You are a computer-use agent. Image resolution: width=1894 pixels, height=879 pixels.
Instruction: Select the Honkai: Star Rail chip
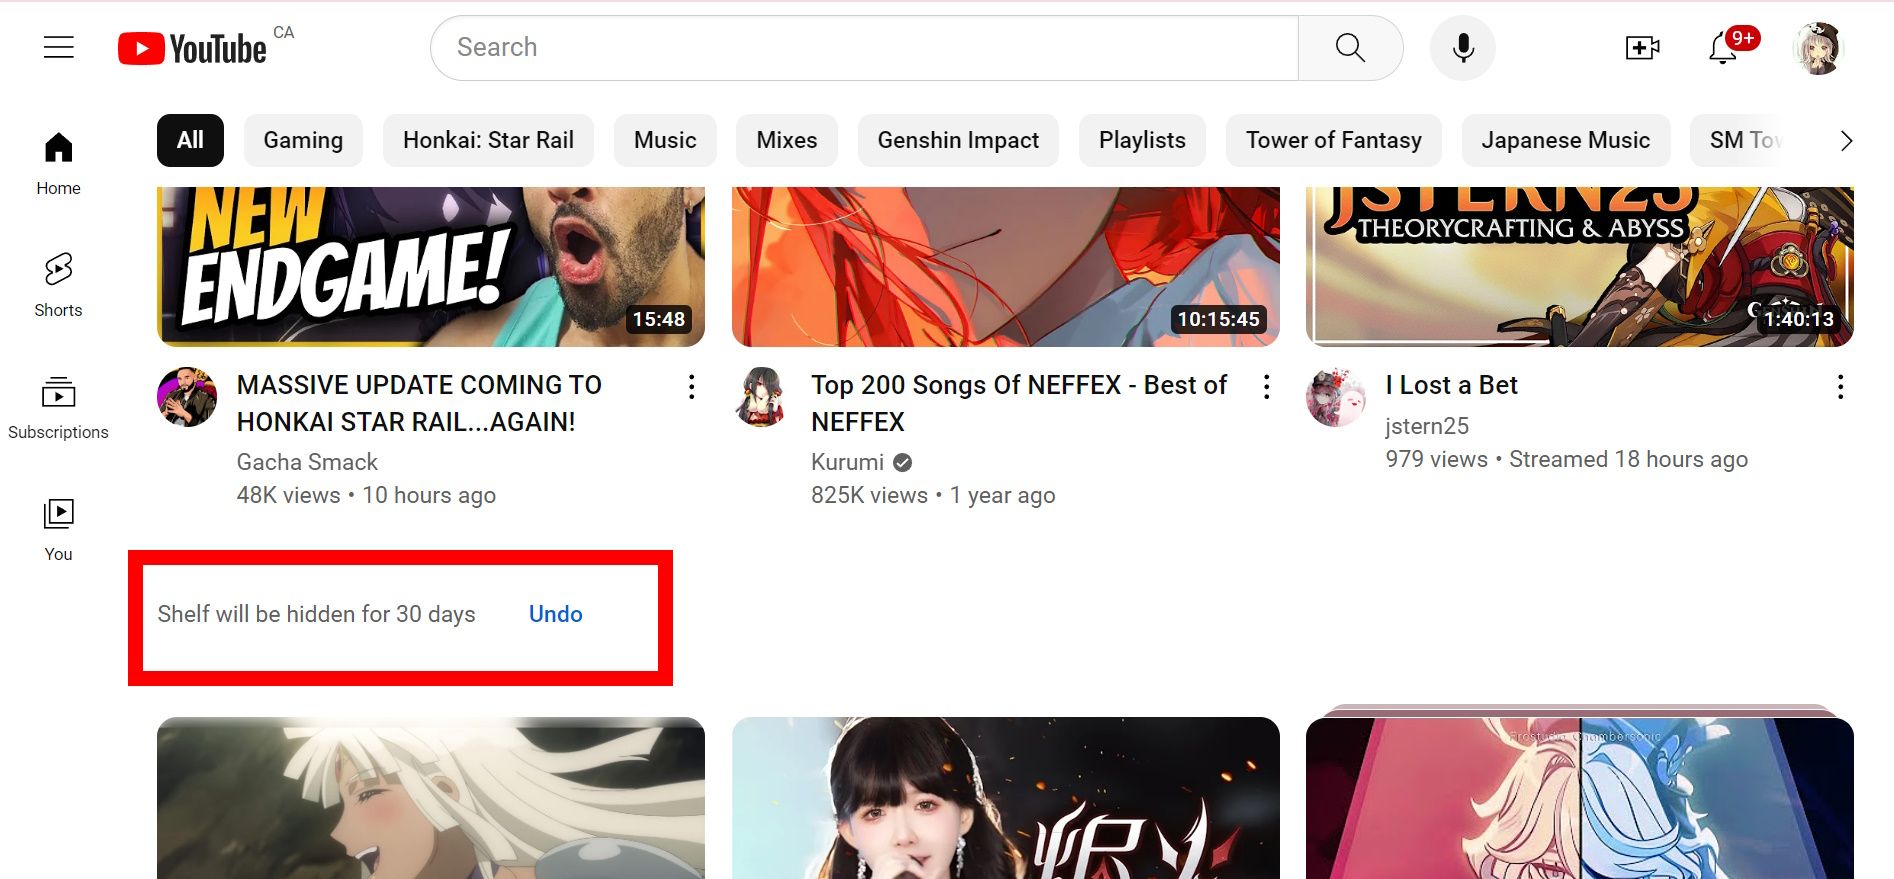pos(488,140)
